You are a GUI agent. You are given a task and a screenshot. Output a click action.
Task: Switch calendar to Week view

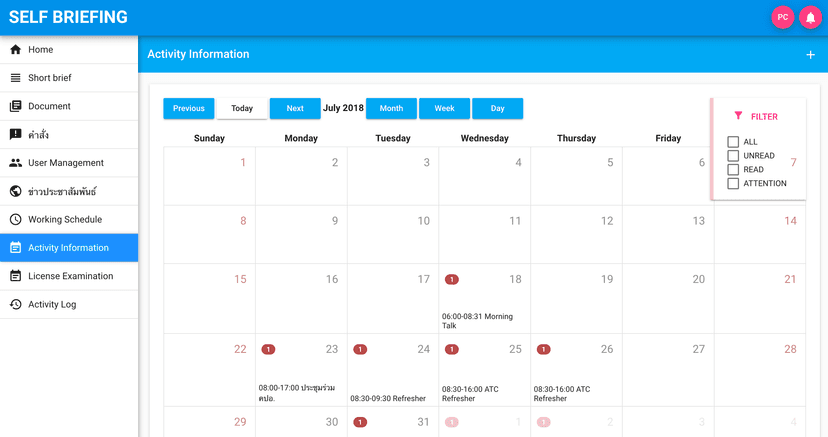point(444,108)
